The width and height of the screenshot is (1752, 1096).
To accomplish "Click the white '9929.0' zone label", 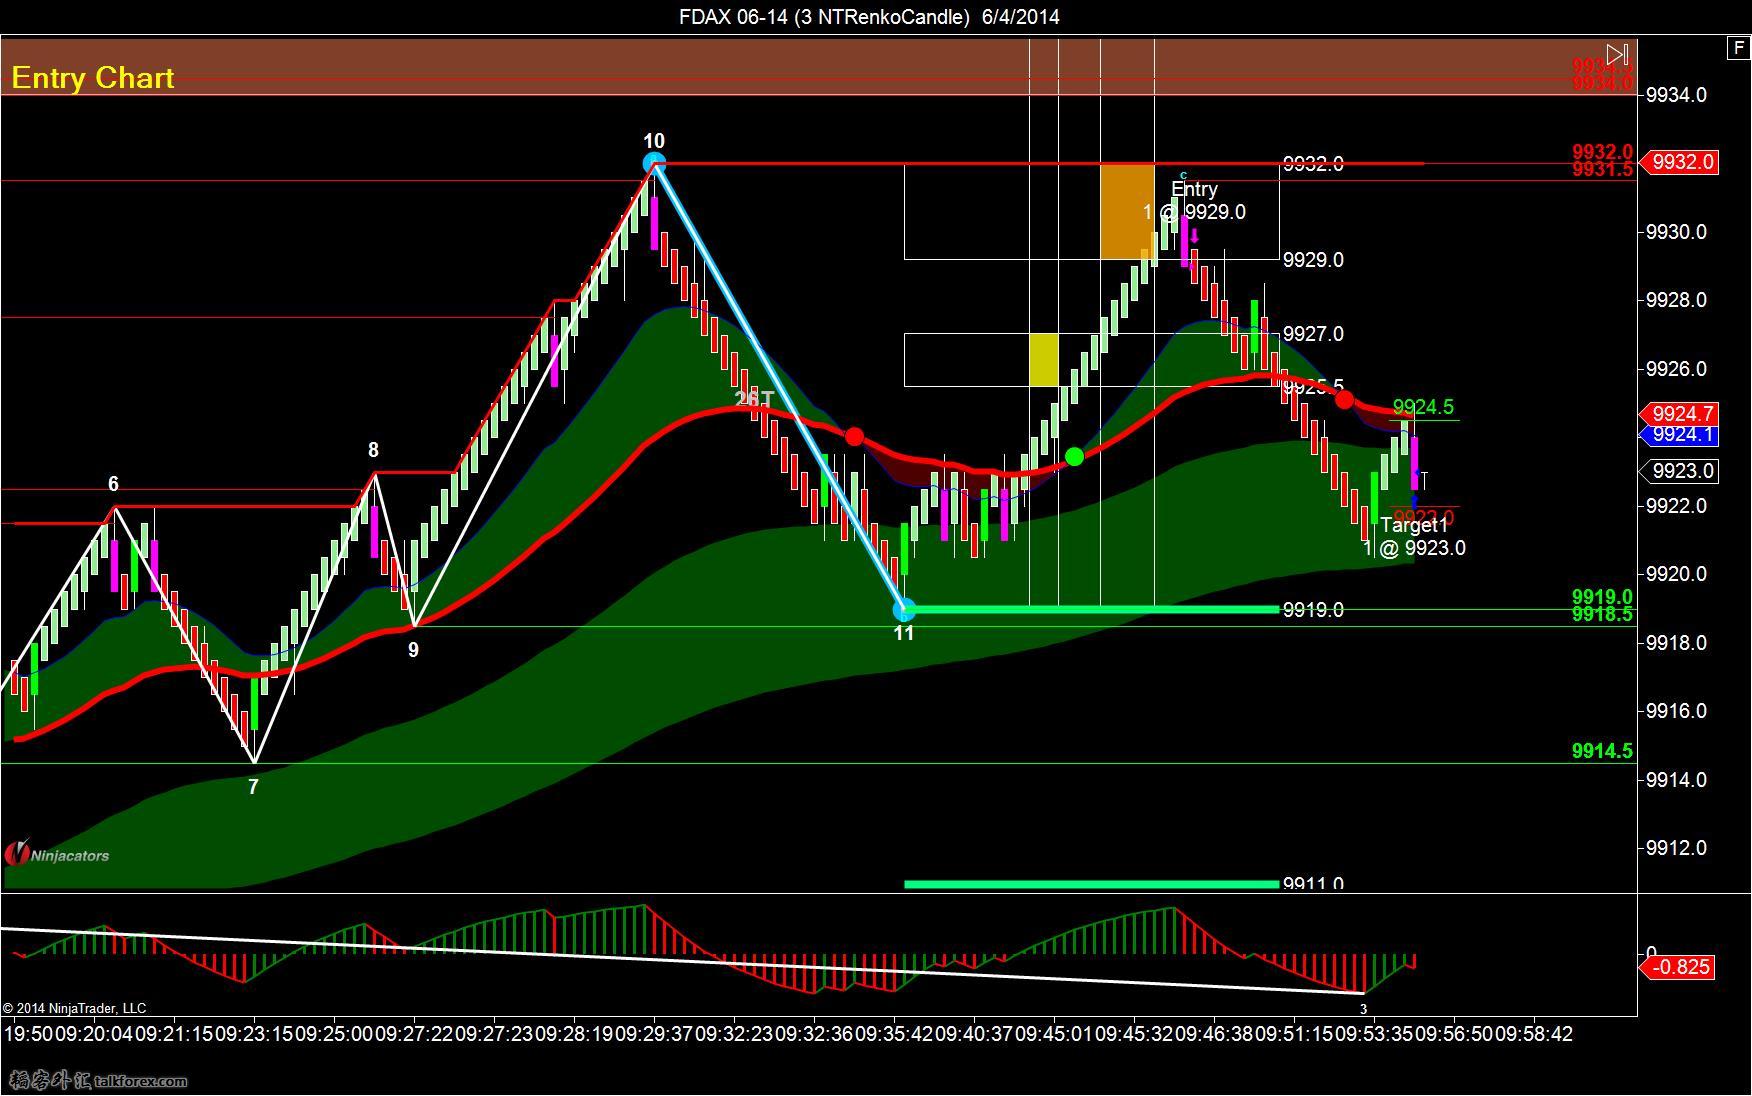I will point(1313,260).
